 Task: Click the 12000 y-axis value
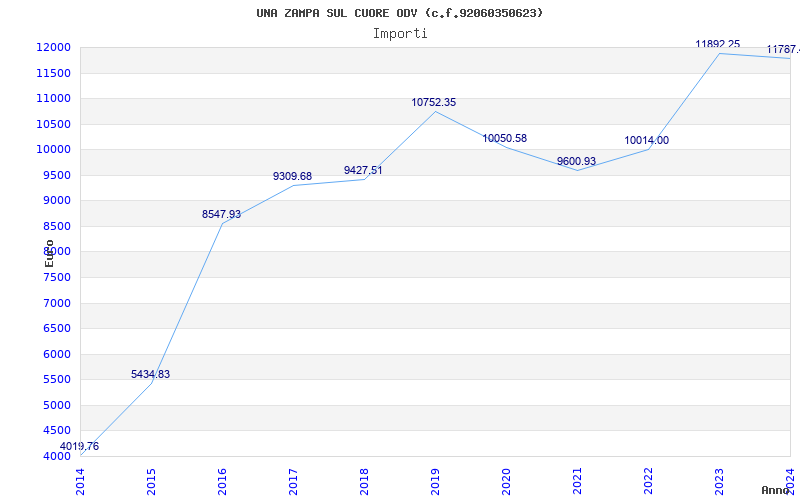click(x=53, y=47)
